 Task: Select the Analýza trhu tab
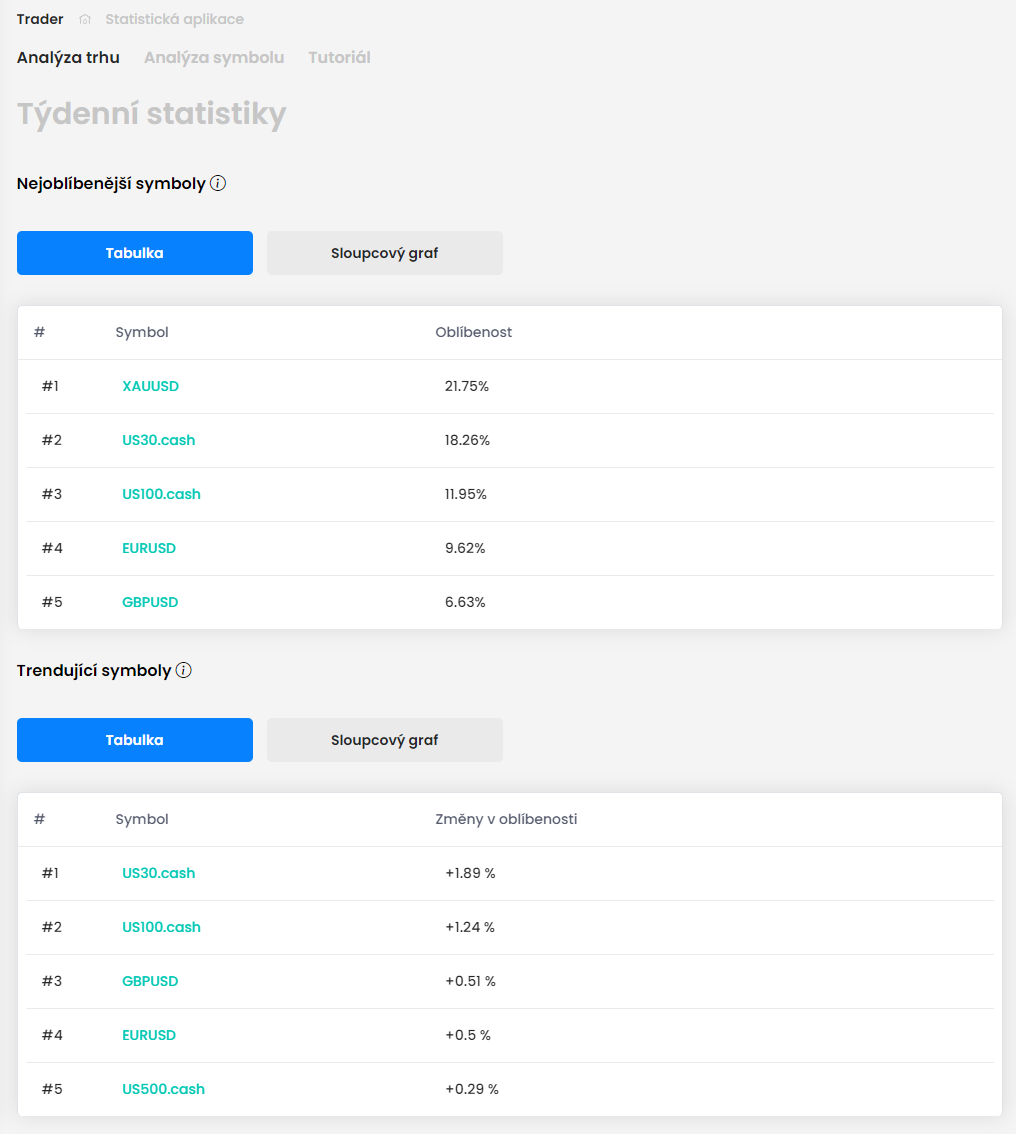(68, 57)
